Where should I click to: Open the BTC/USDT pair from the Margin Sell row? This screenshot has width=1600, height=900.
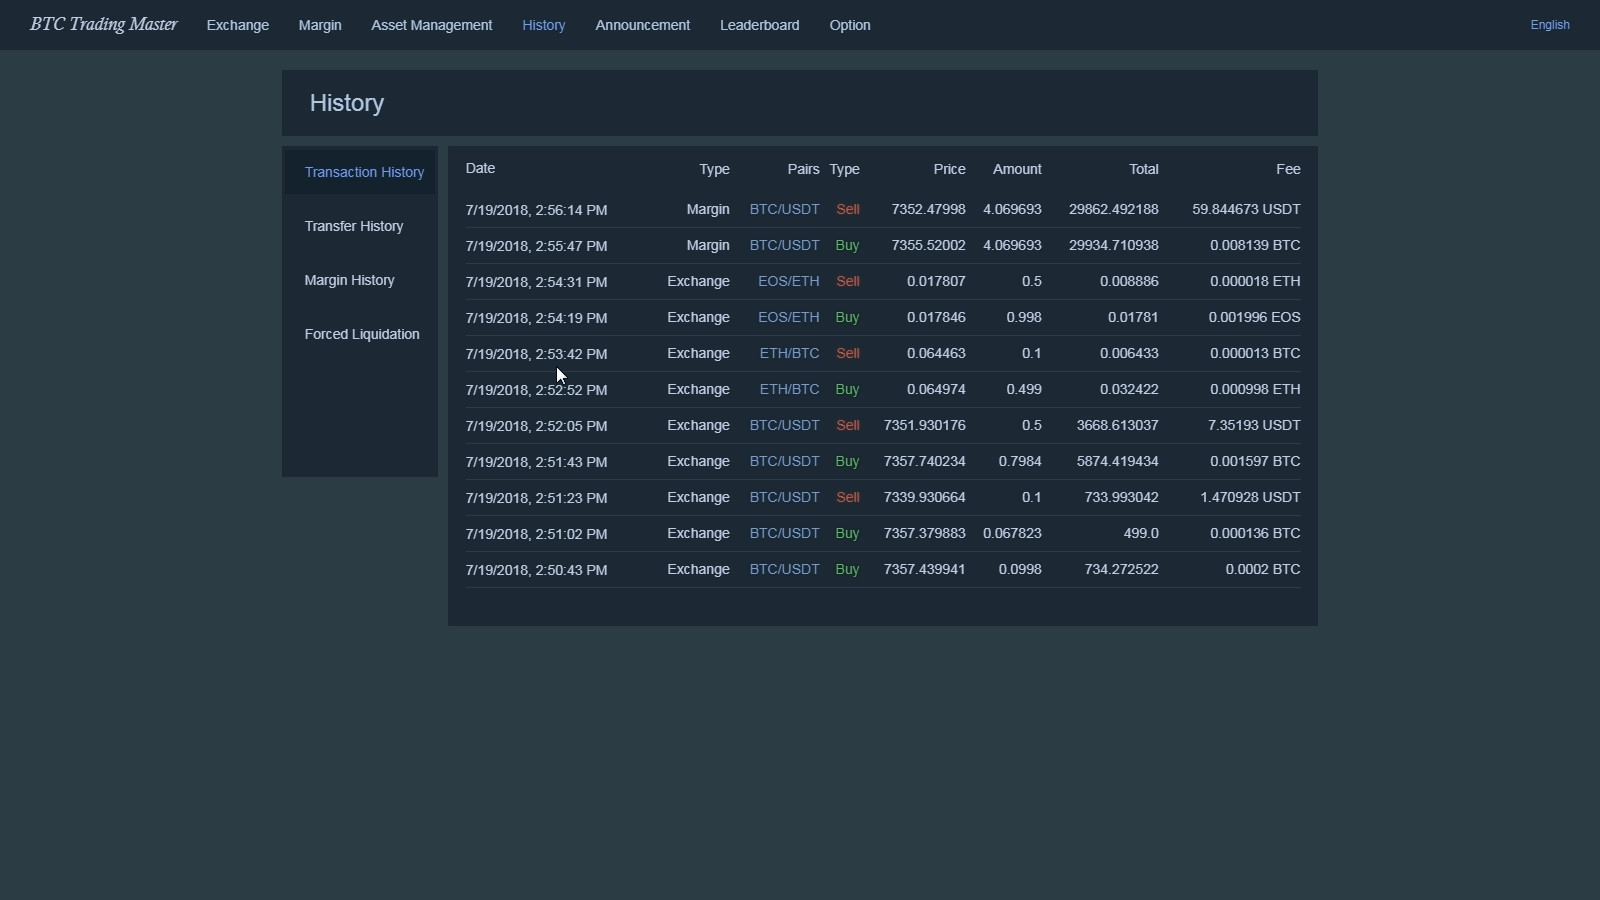point(783,209)
